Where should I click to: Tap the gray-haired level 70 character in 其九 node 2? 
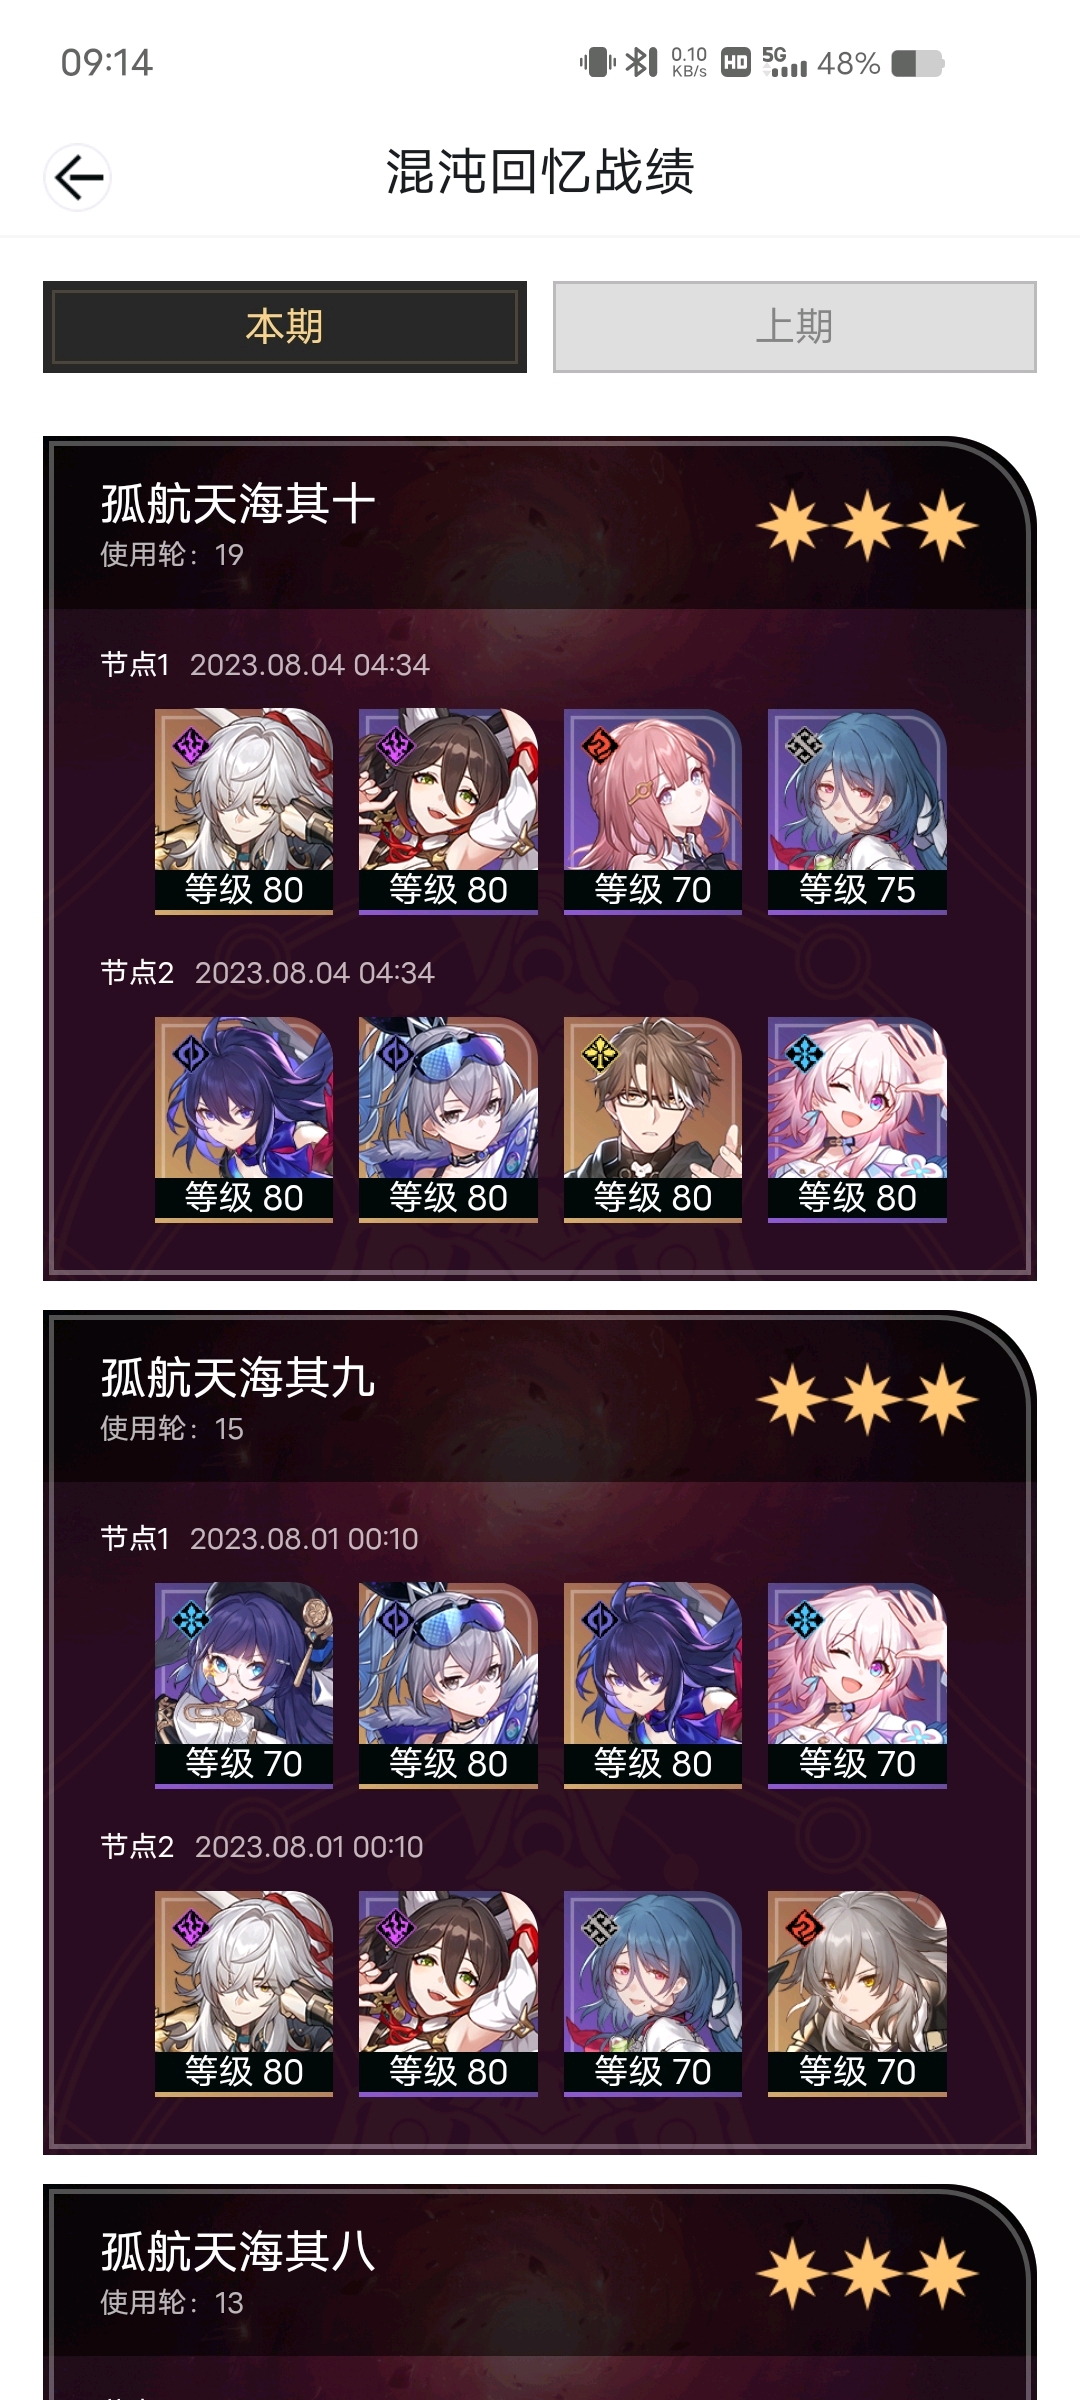(x=857, y=1993)
